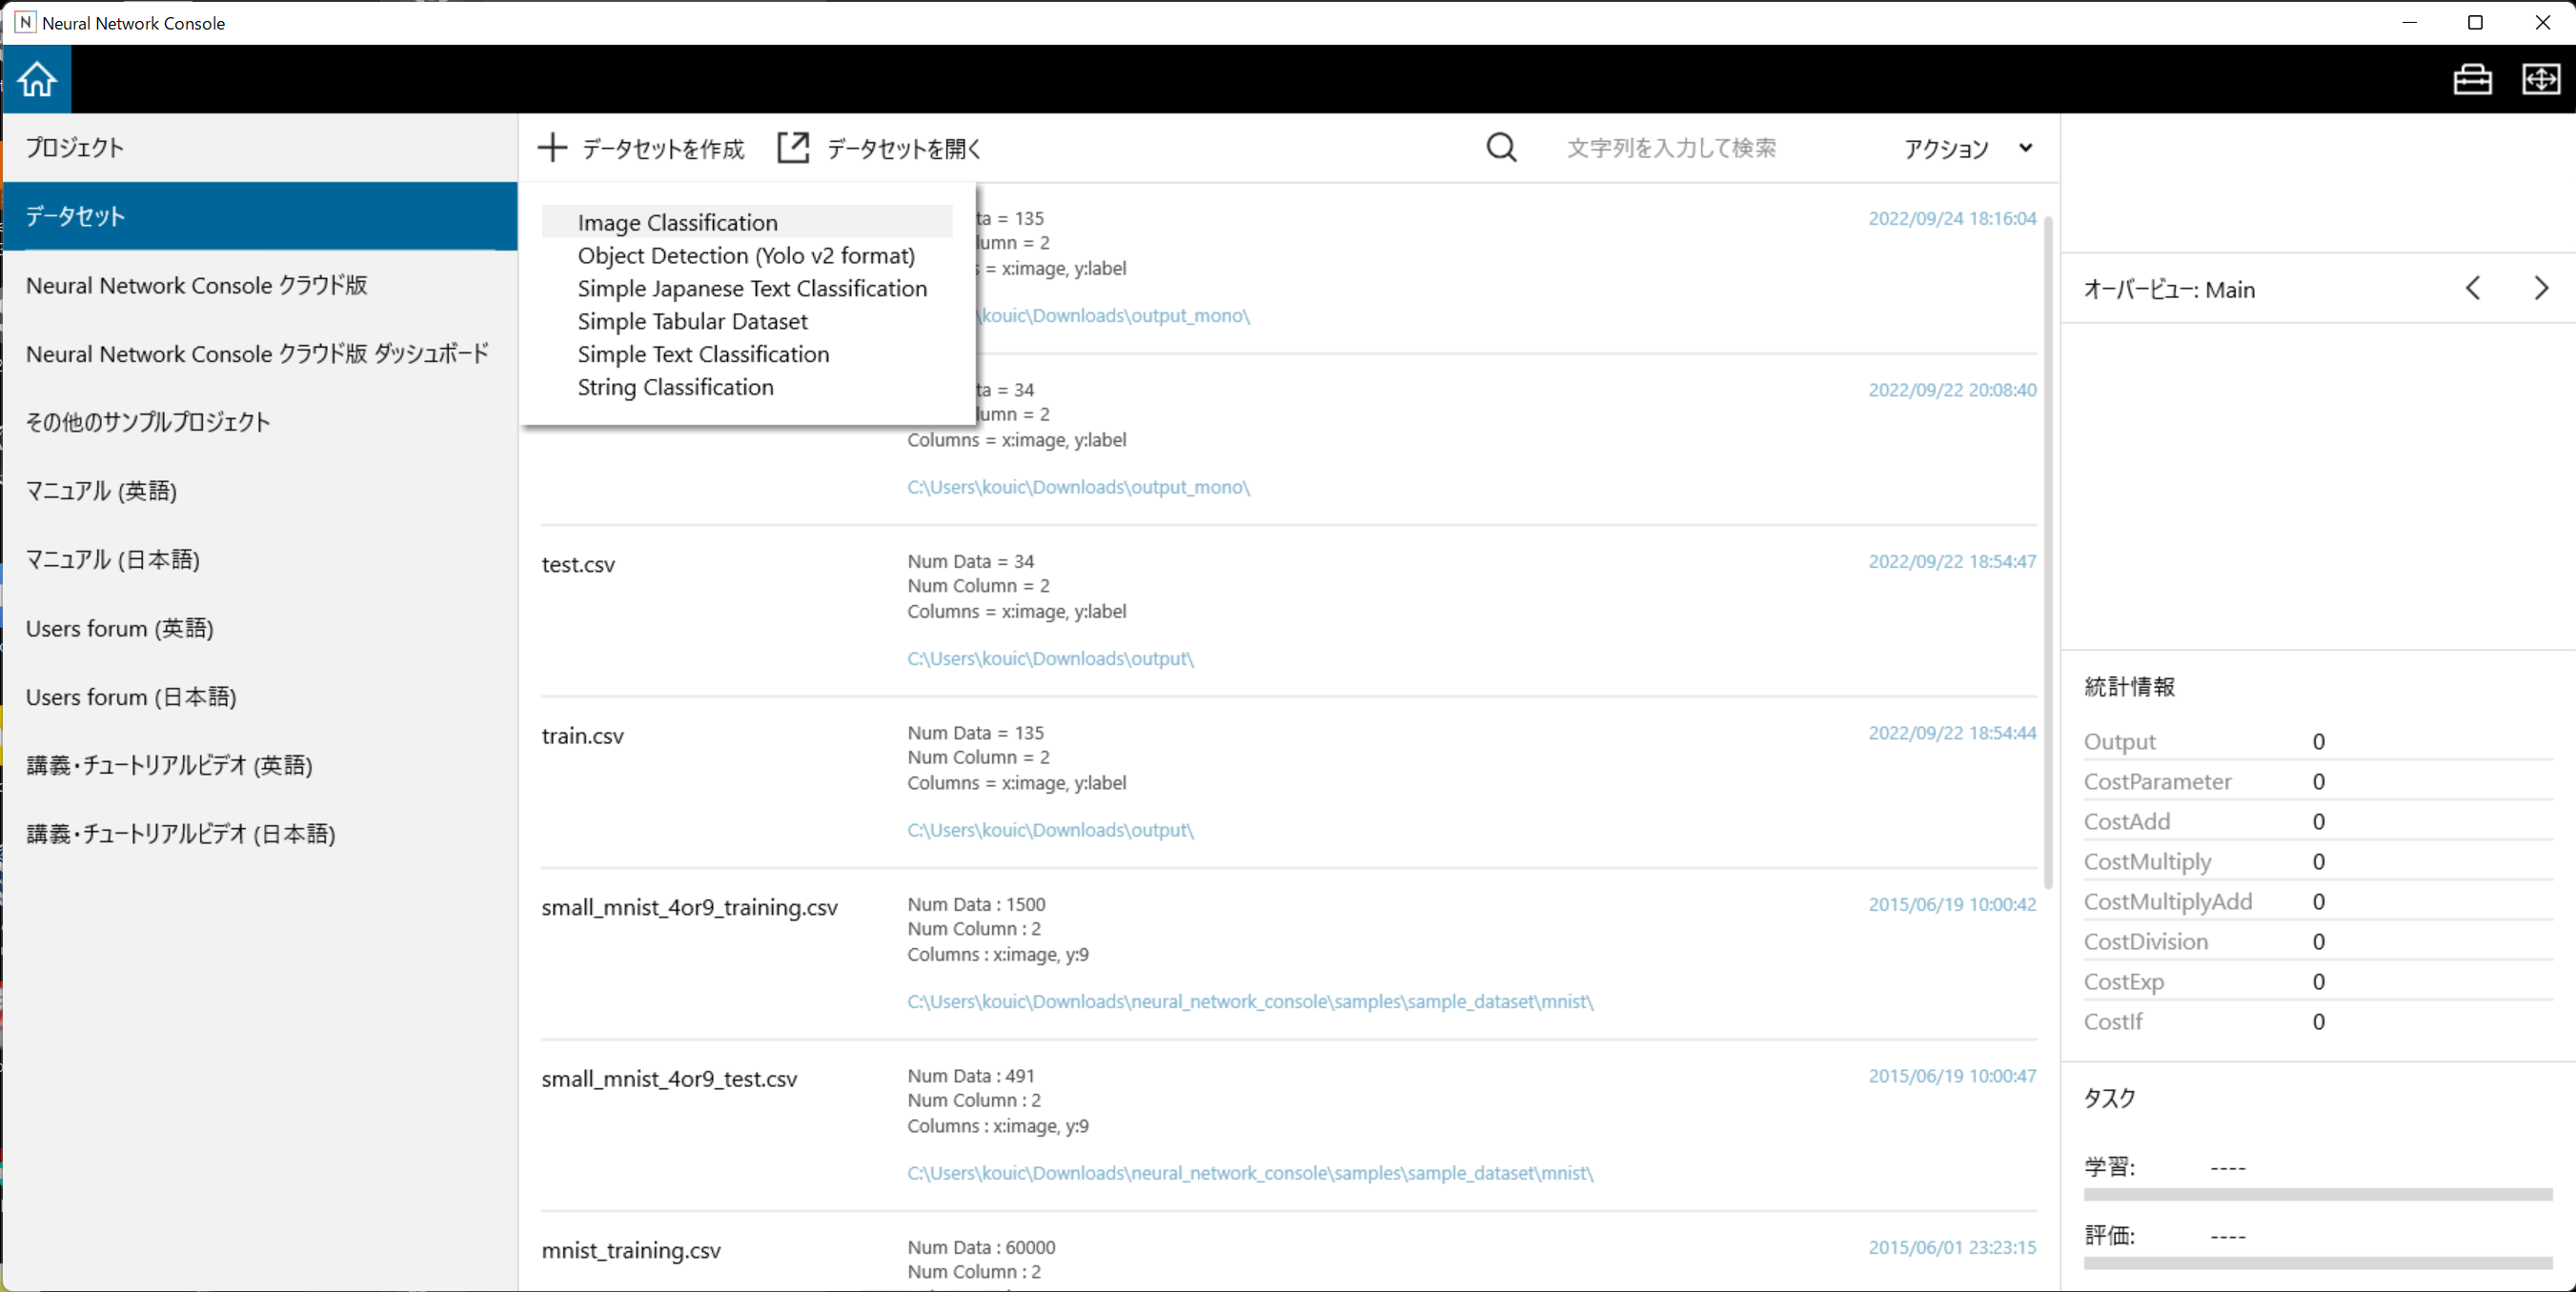Select Image Classification from the menu
The height and width of the screenshot is (1292, 2576).
point(677,222)
